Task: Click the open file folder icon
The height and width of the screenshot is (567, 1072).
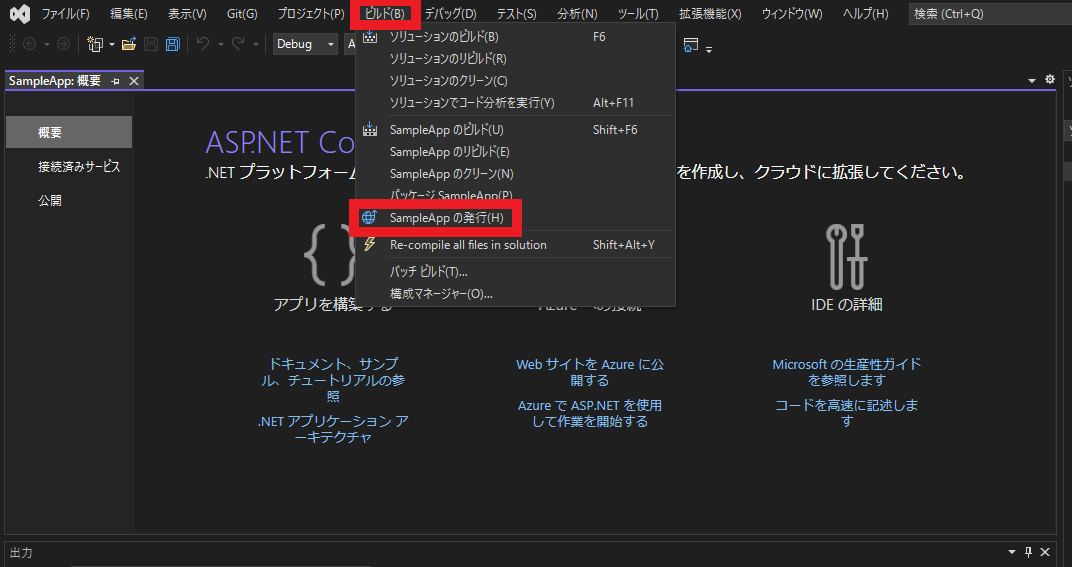Action: [x=129, y=44]
